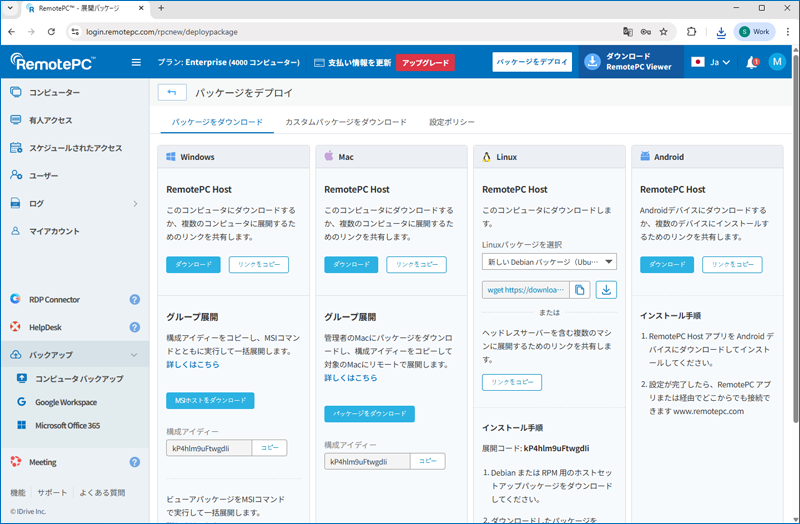Open browser downloads icon
This screenshot has height=524, width=800.
(x=721, y=32)
